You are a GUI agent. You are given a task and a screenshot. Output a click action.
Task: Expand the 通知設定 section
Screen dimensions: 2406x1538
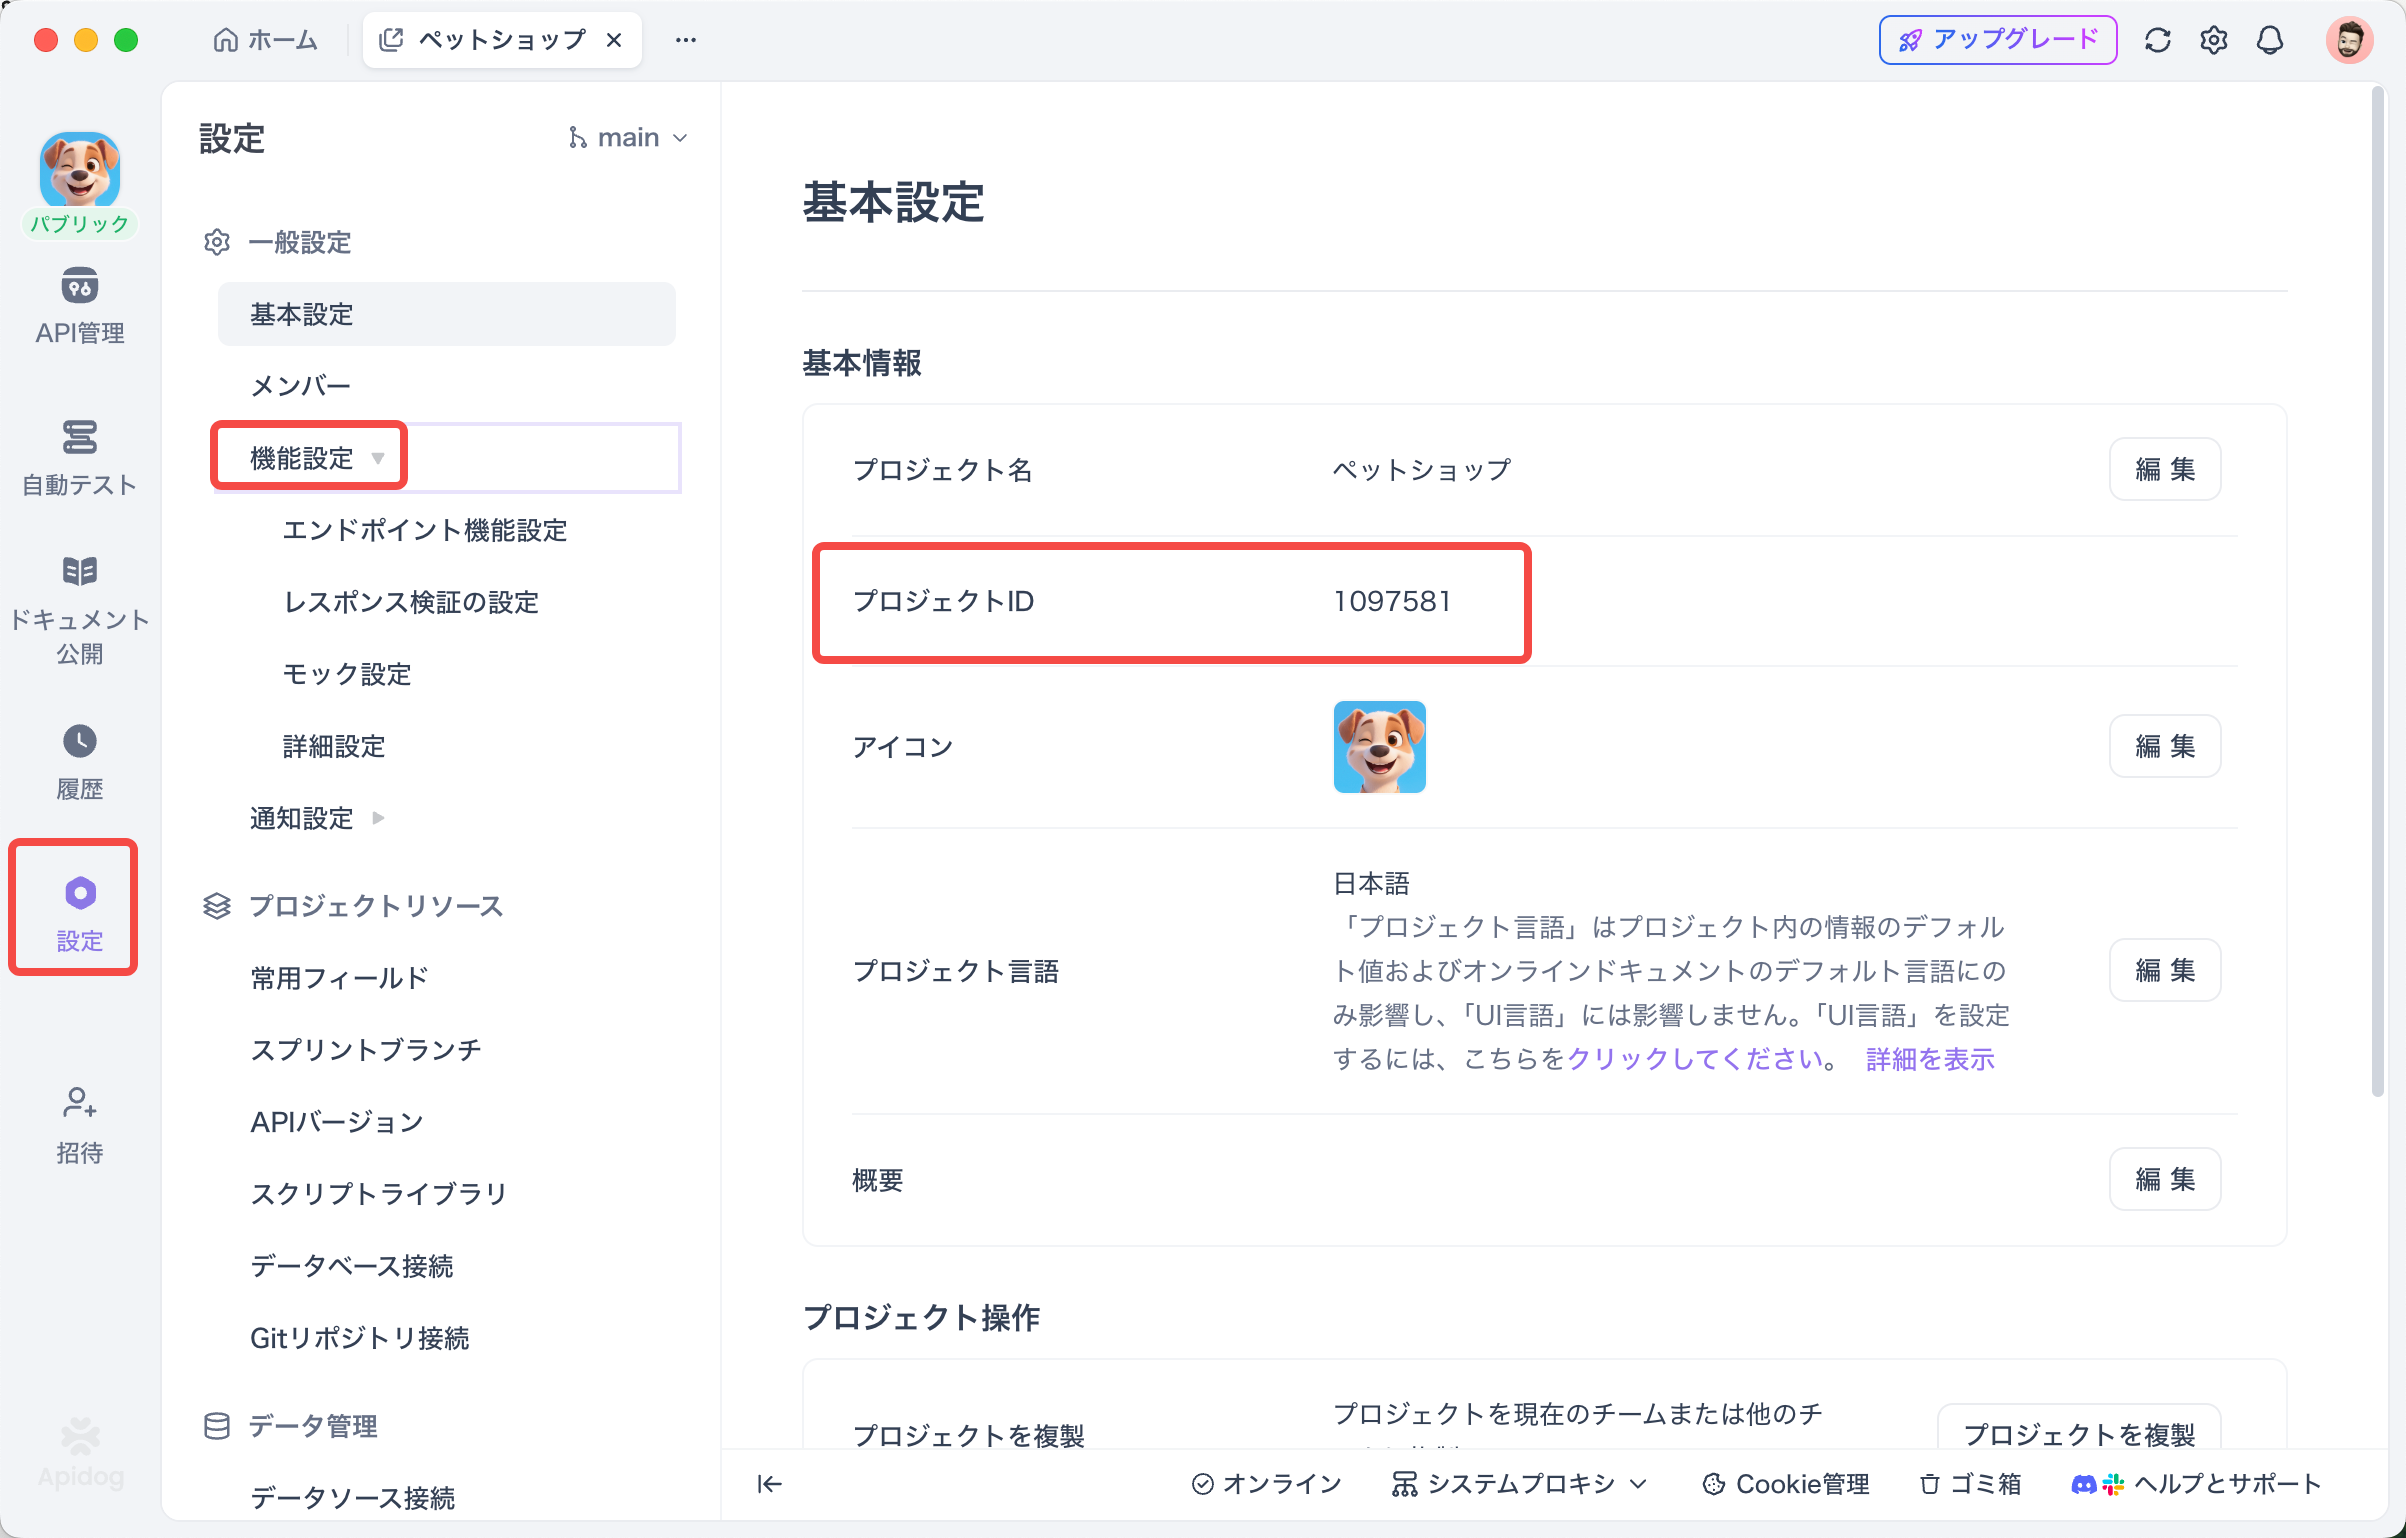[x=378, y=818]
